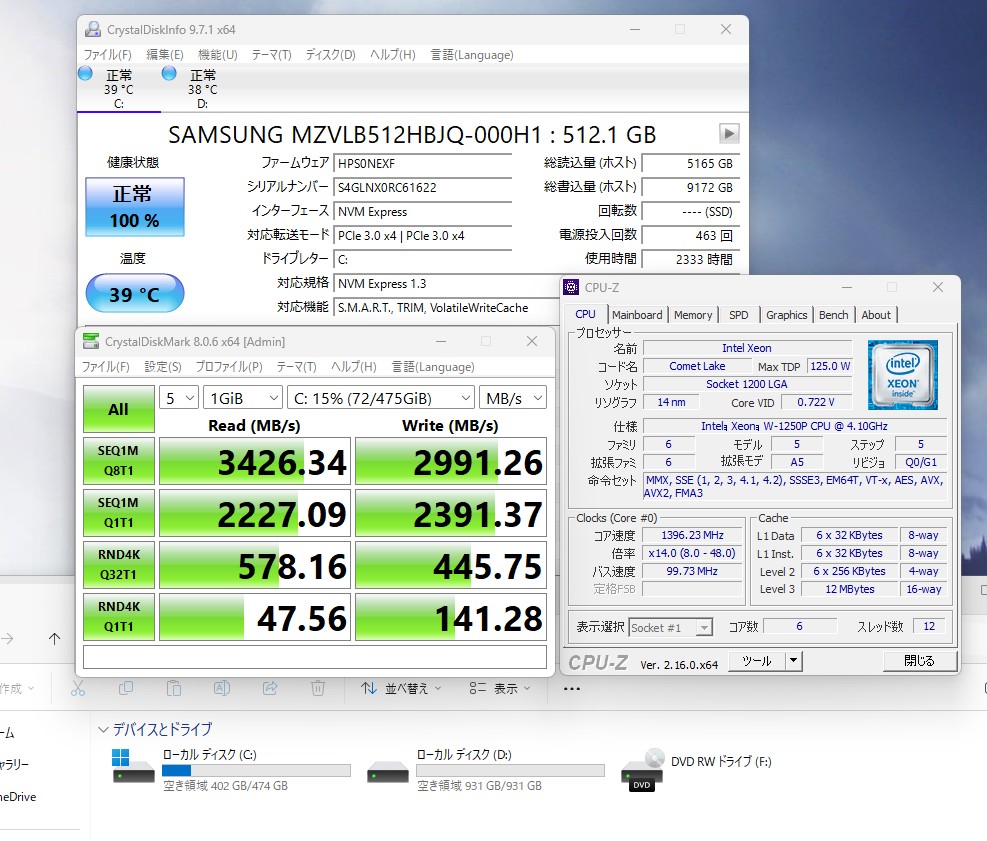The width and height of the screenshot is (987, 841).
Task: Select Local Disk (C:) drive icon
Action: pos(133,765)
